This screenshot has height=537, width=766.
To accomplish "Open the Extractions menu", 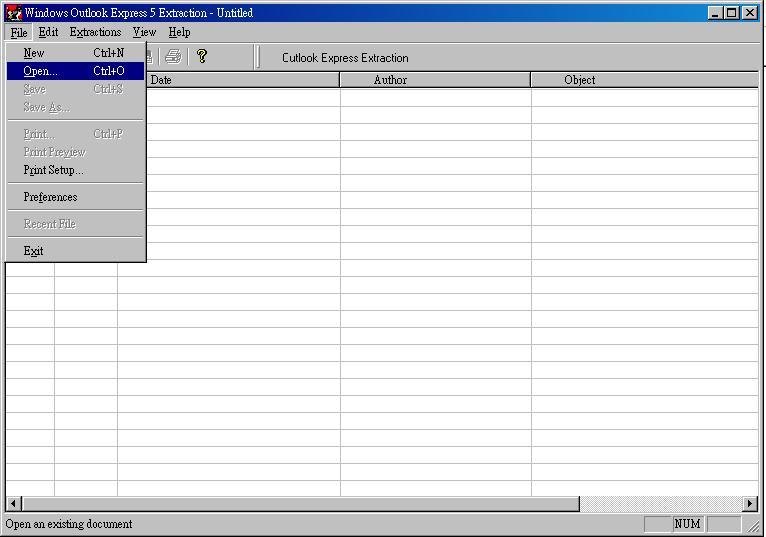I will pyautogui.click(x=95, y=32).
